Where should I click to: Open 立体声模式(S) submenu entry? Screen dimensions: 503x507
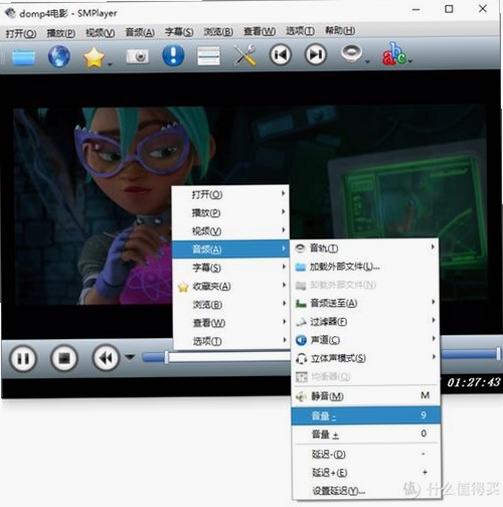[x=365, y=358]
